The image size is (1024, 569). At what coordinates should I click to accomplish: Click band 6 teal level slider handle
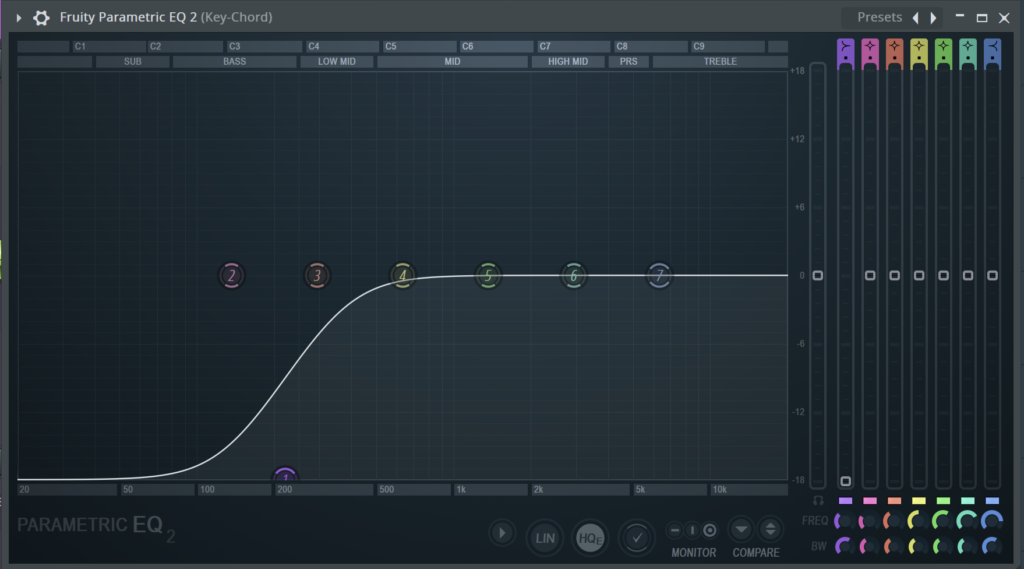[968, 276]
